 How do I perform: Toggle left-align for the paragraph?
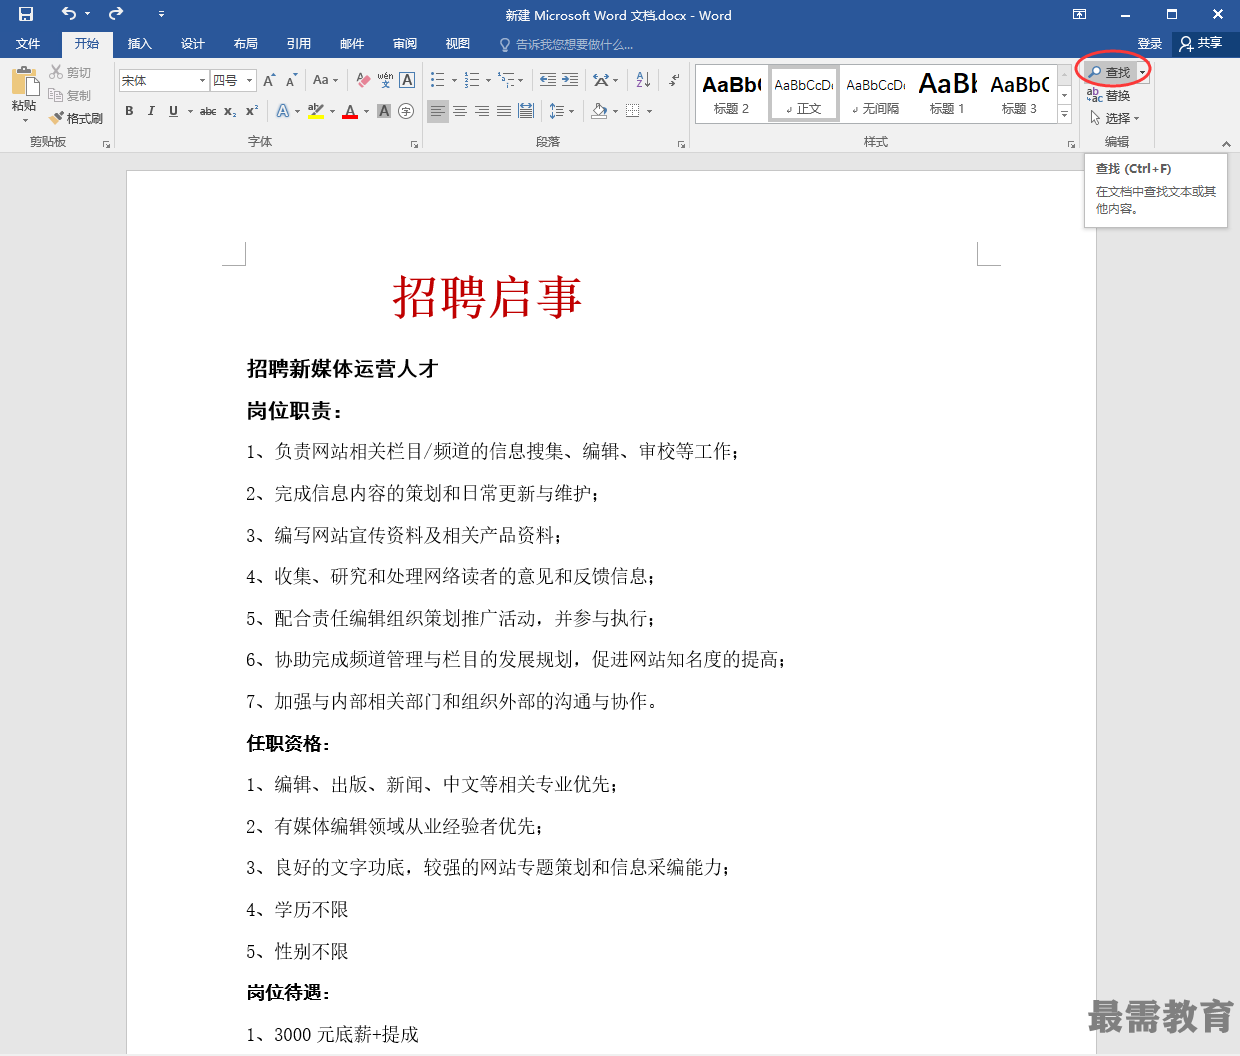(438, 111)
